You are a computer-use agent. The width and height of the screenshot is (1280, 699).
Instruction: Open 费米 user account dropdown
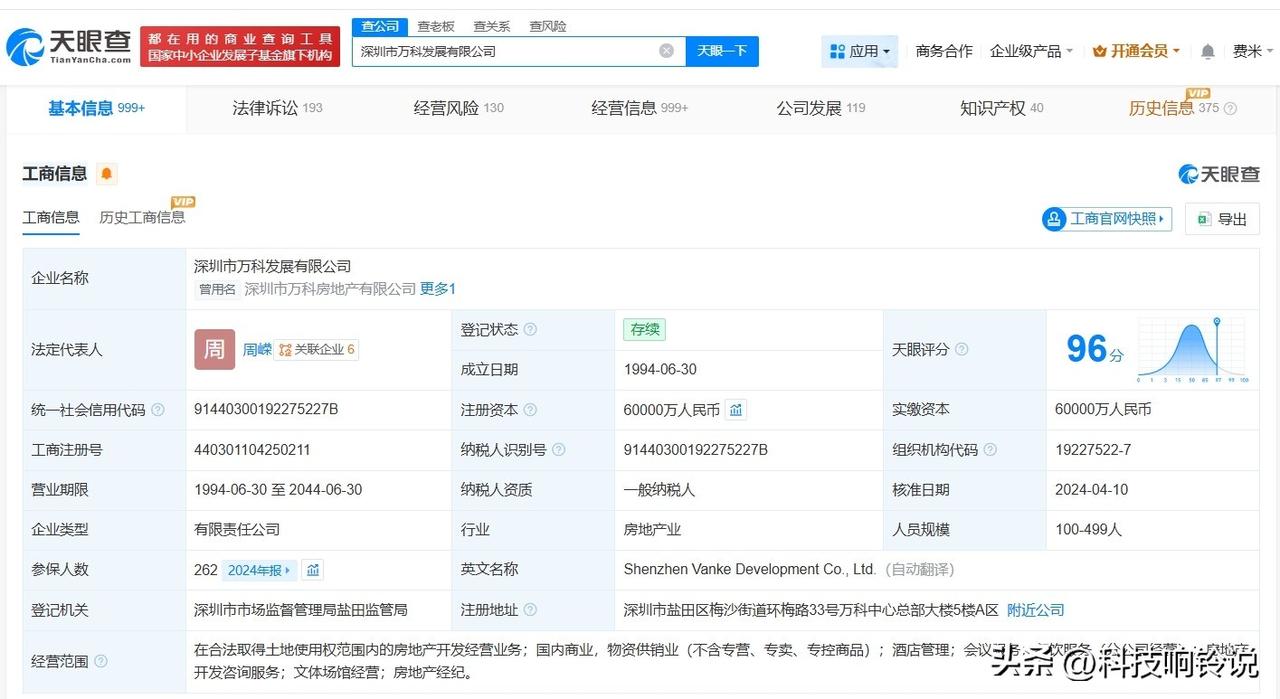[x=1253, y=51]
